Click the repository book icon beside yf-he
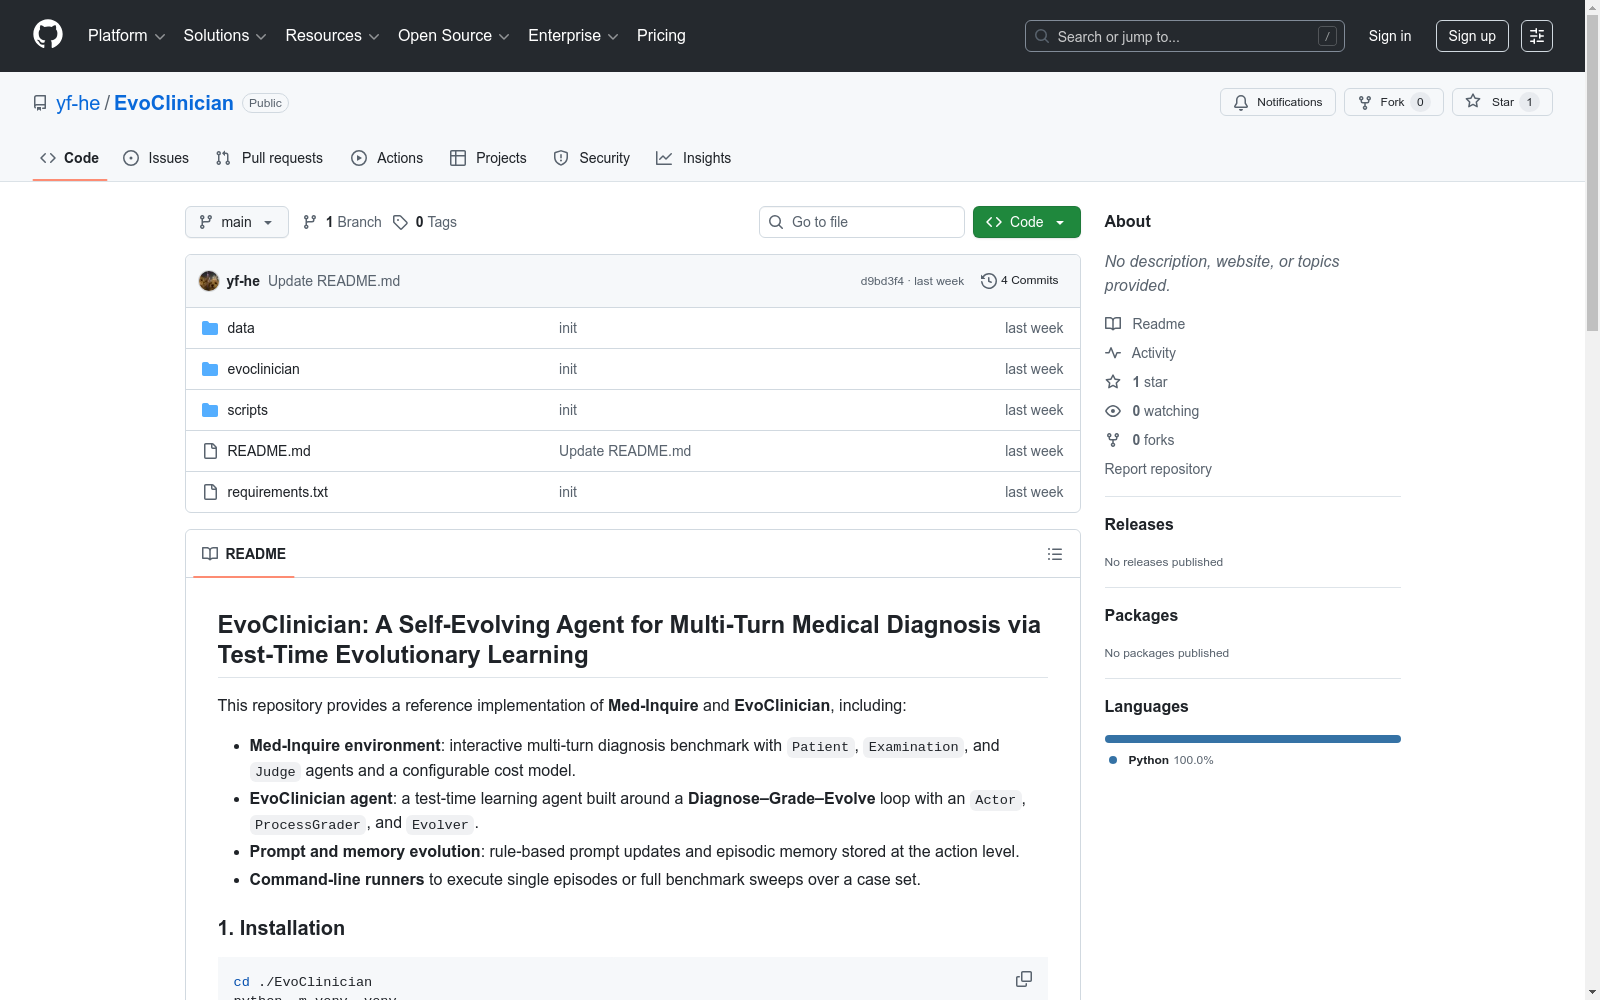Screen dimensions: 1600x1000 tap(40, 103)
